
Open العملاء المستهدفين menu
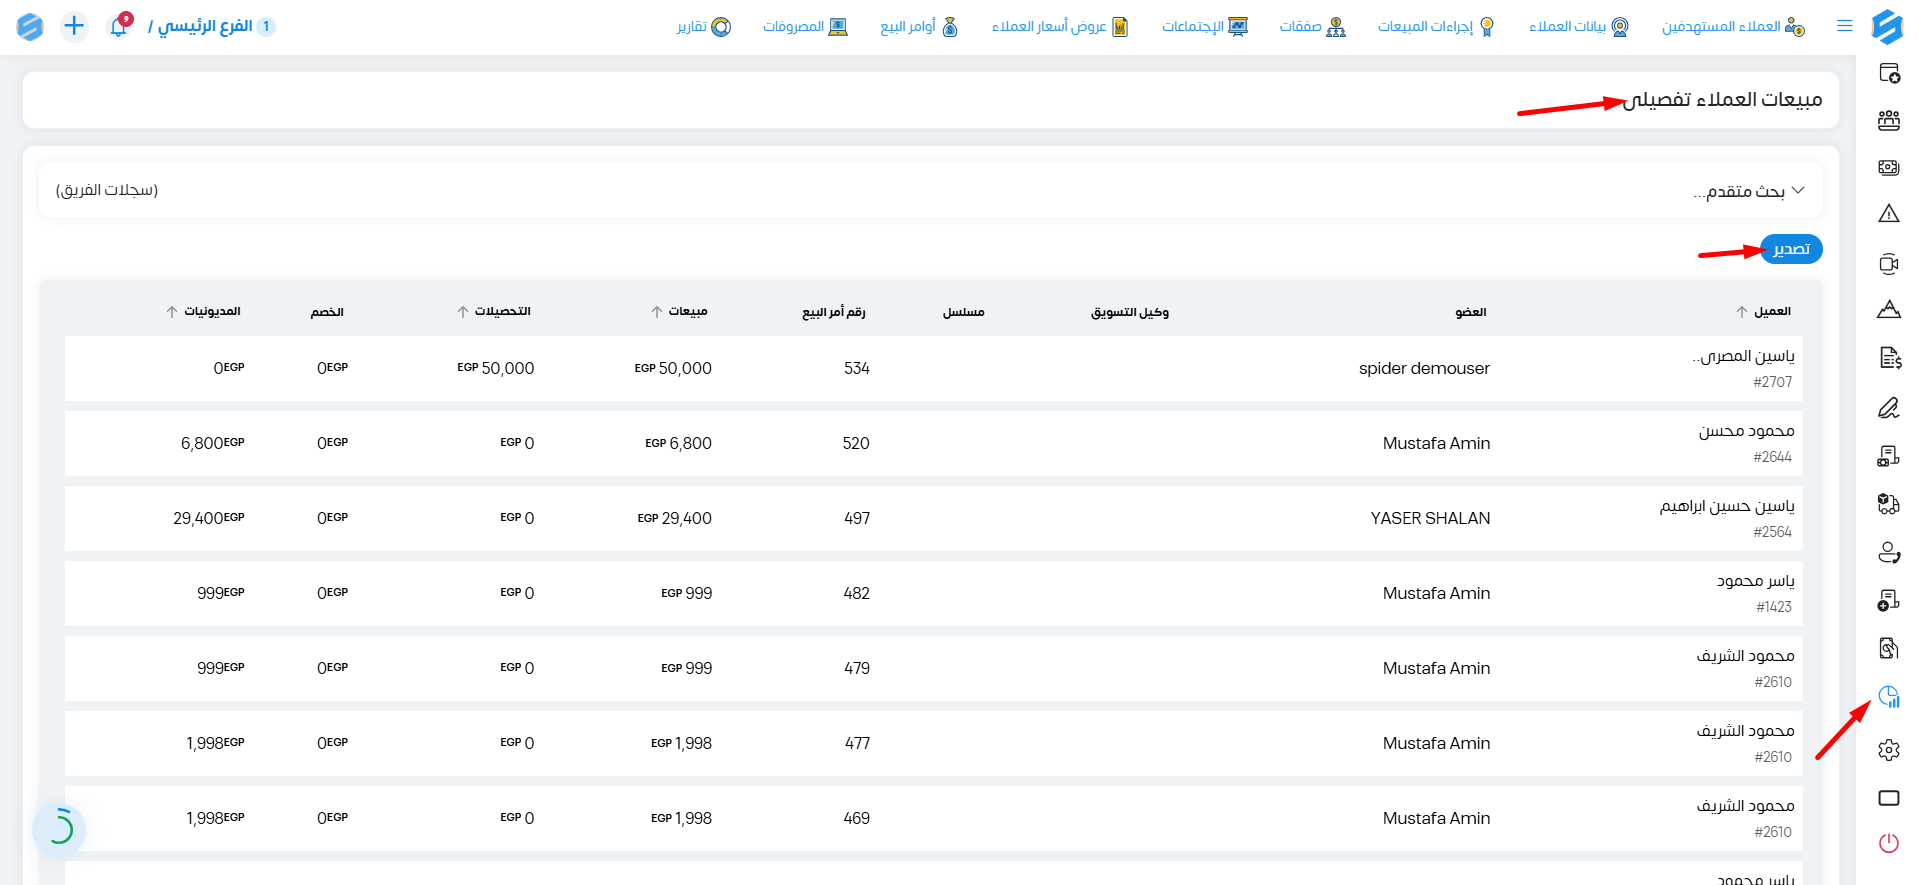click(x=1733, y=26)
